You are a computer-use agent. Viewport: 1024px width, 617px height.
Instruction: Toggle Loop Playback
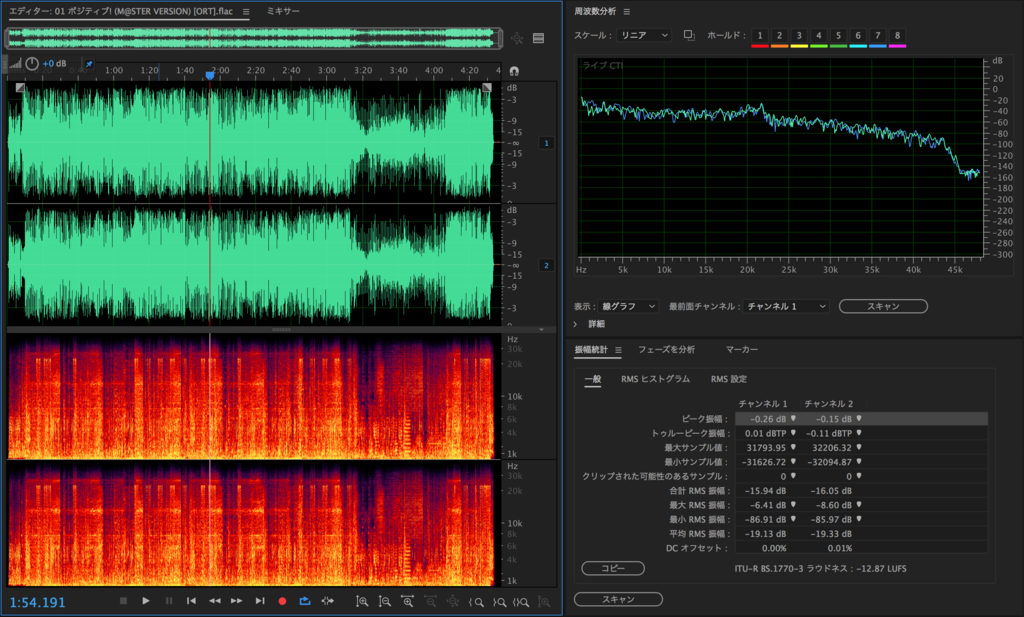[305, 601]
